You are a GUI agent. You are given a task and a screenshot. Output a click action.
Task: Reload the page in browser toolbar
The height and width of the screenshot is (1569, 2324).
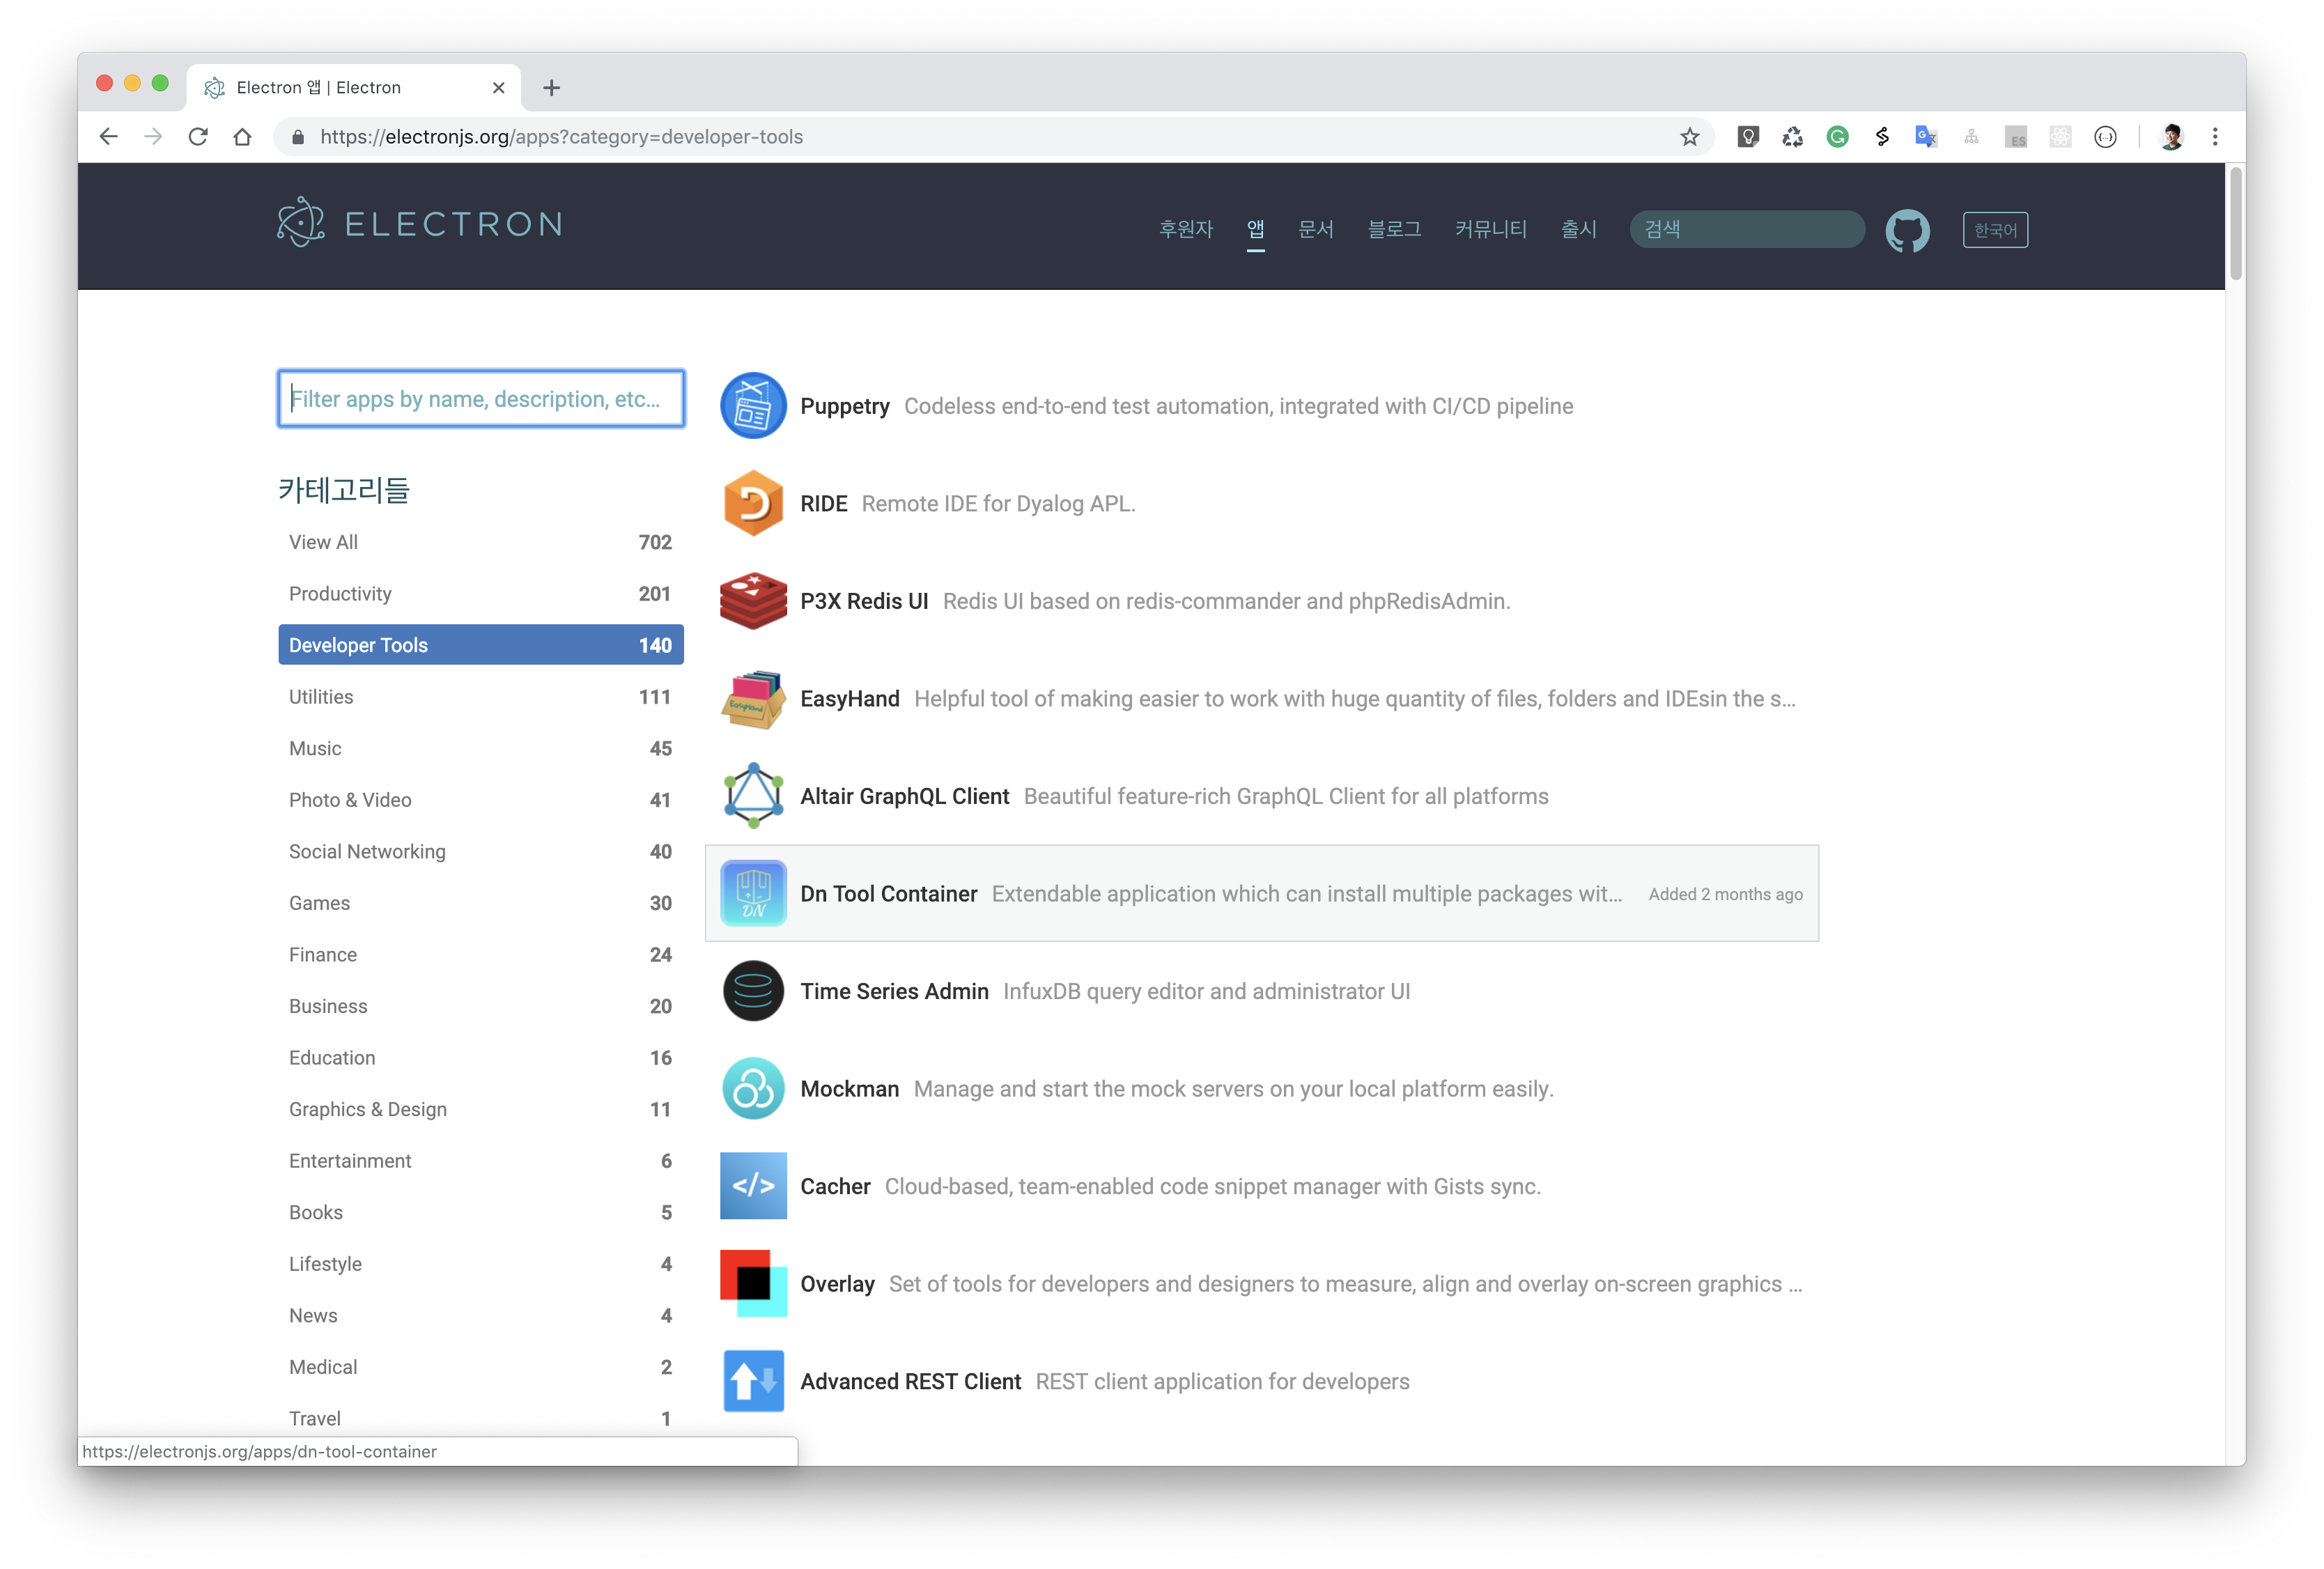(x=198, y=137)
